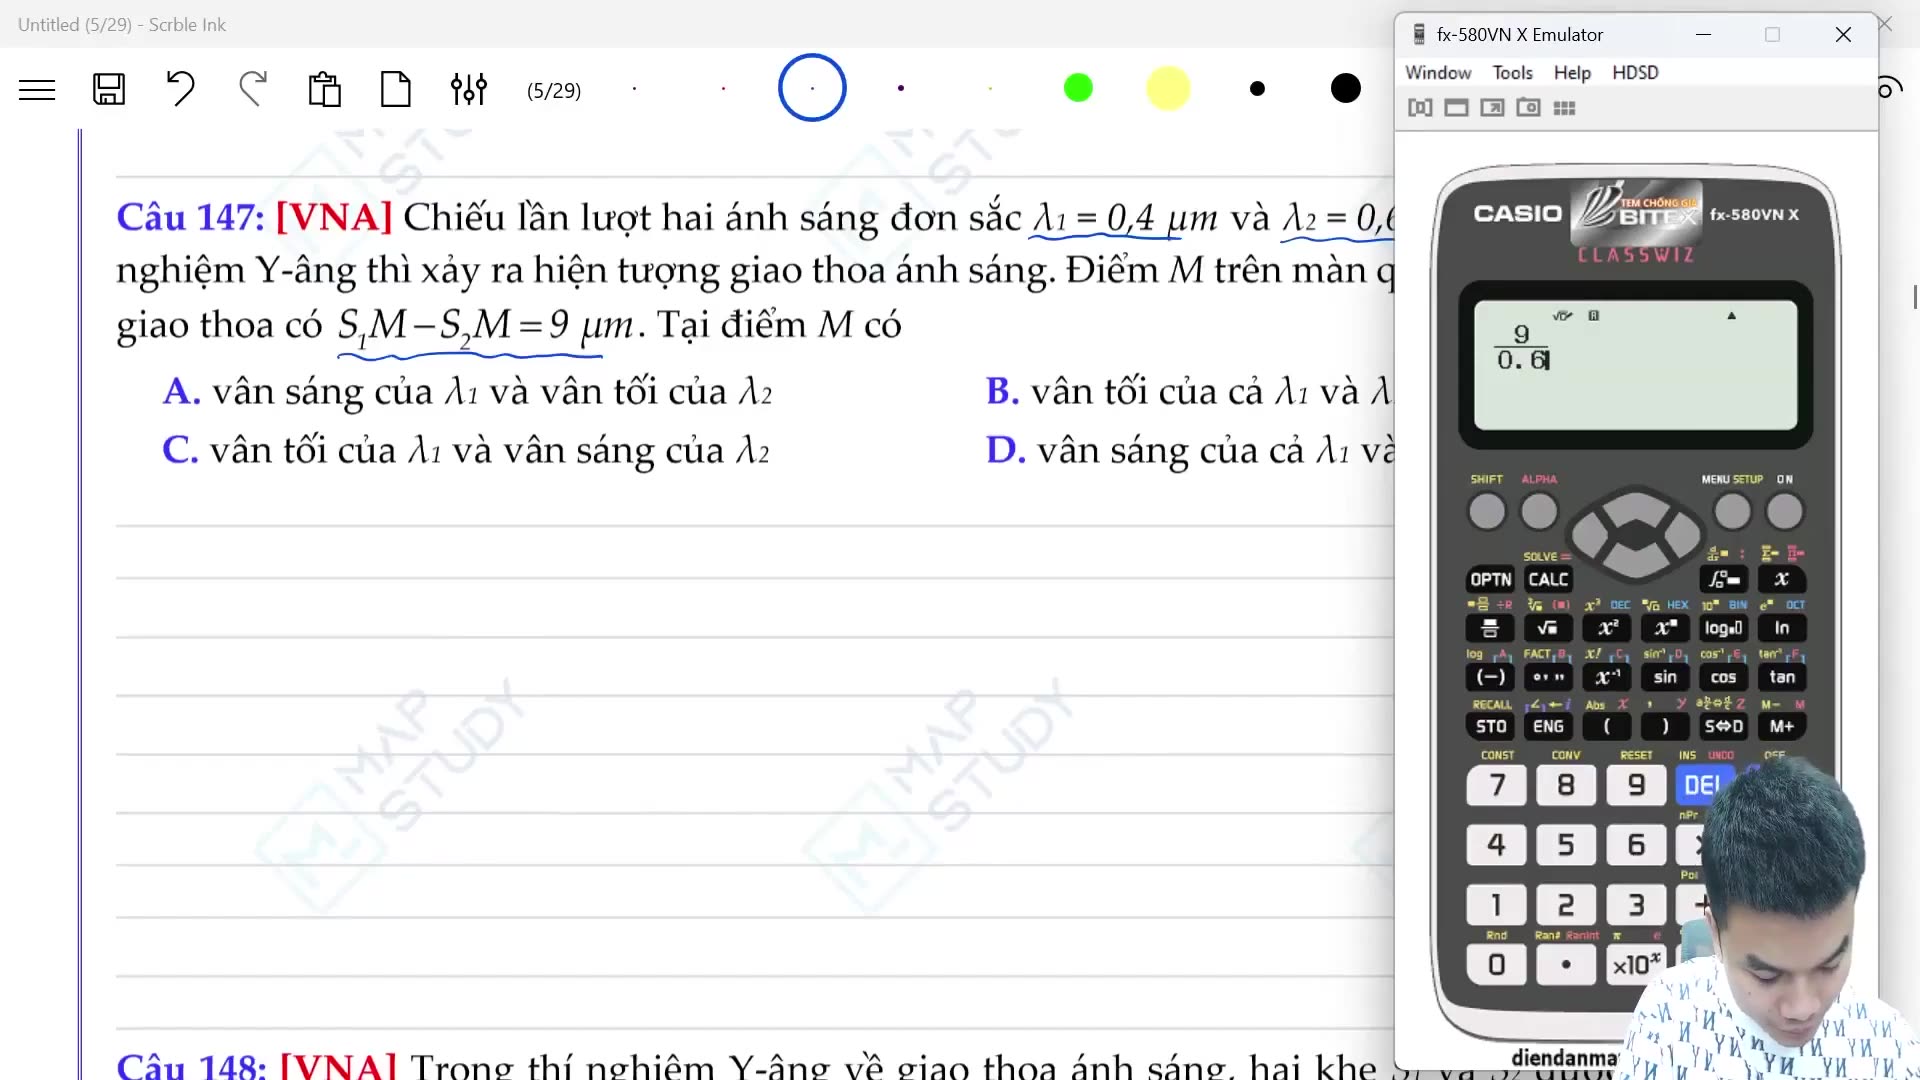
Task: Click the sin calculator key
Action: point(1665,678)
